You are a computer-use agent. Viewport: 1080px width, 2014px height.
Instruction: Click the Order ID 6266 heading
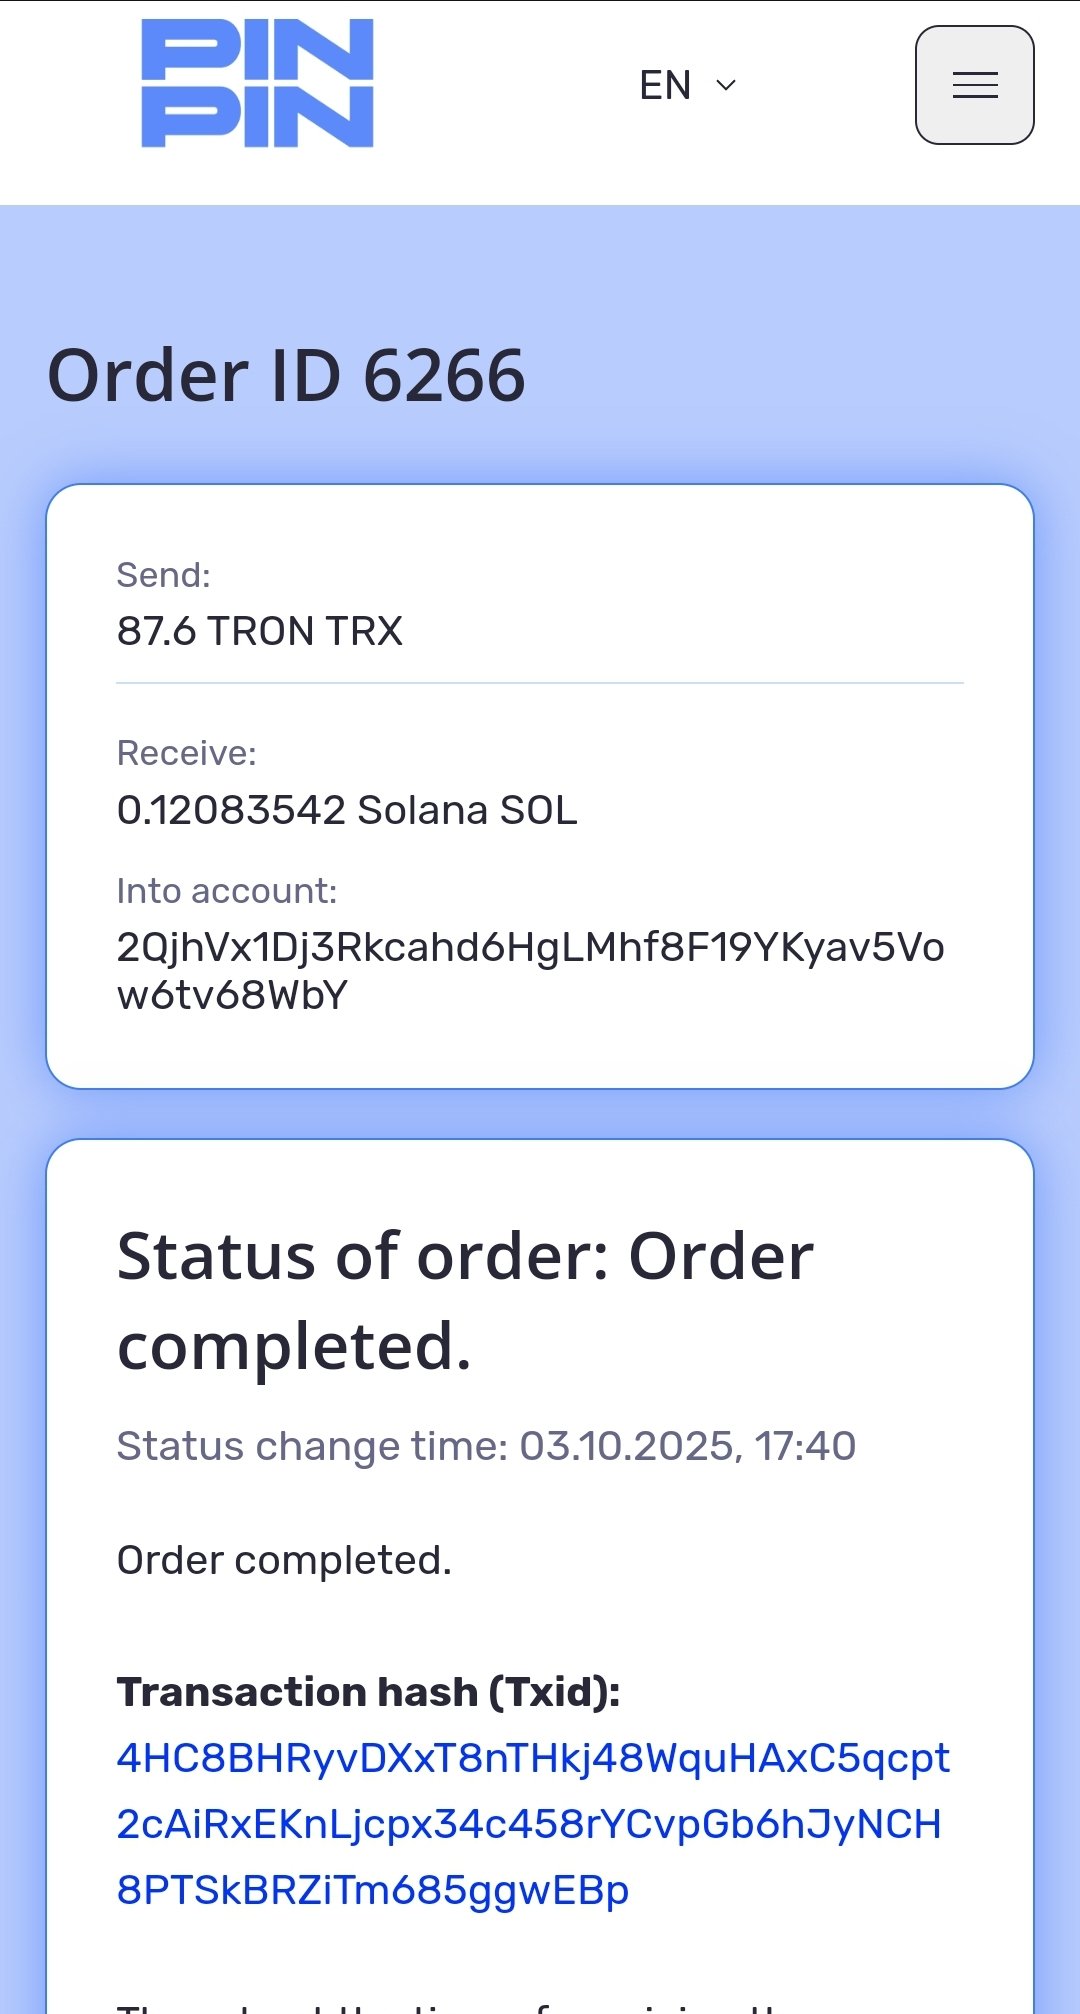(x=286, y=376)
